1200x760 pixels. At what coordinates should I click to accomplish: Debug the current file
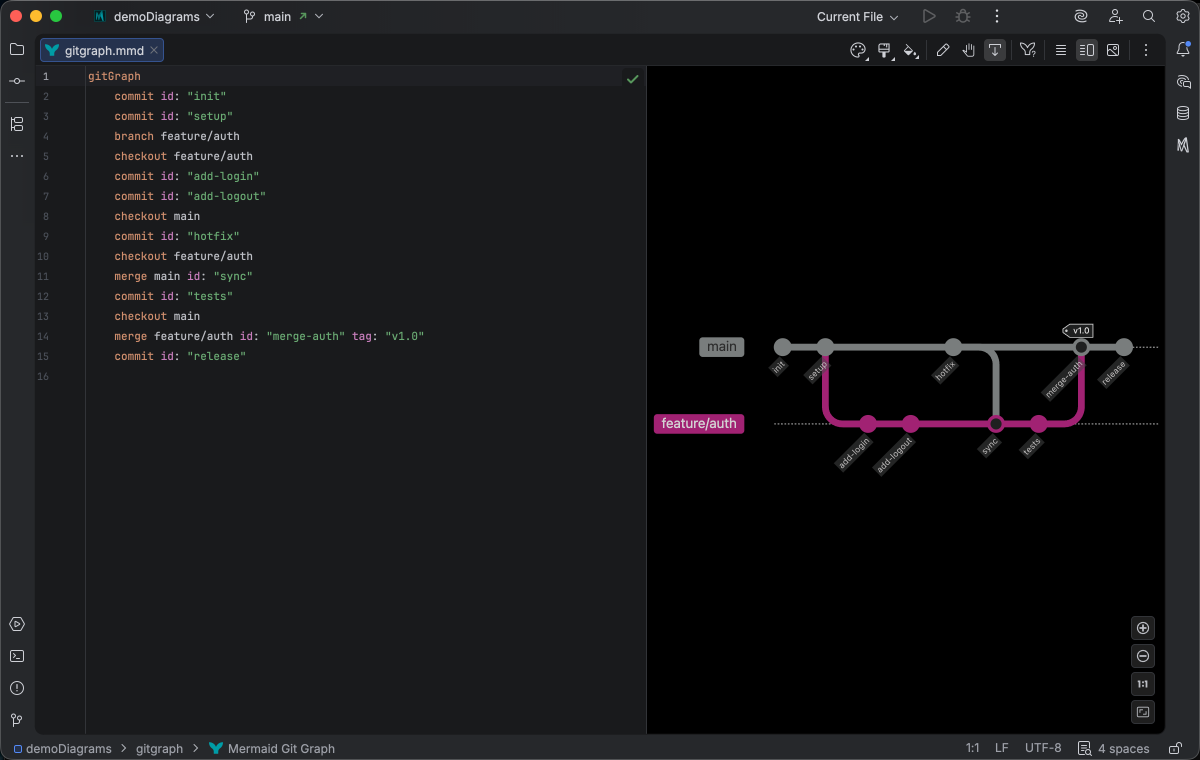(963, 16)
